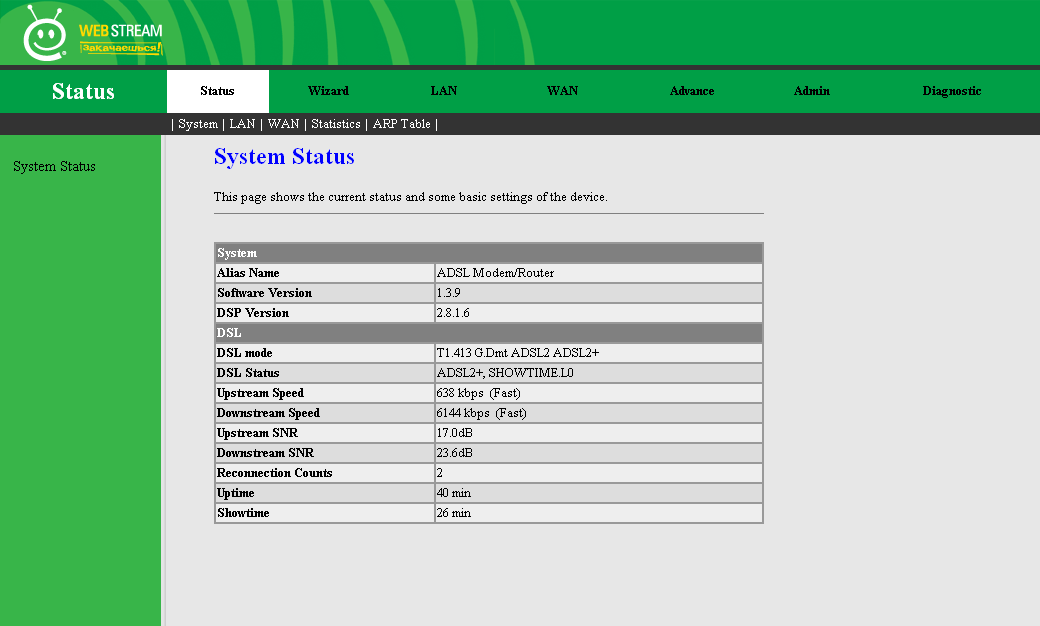The height and width of the screenshot is (626, 1040).
Task: Open the Admin tab
Action: 811,91
